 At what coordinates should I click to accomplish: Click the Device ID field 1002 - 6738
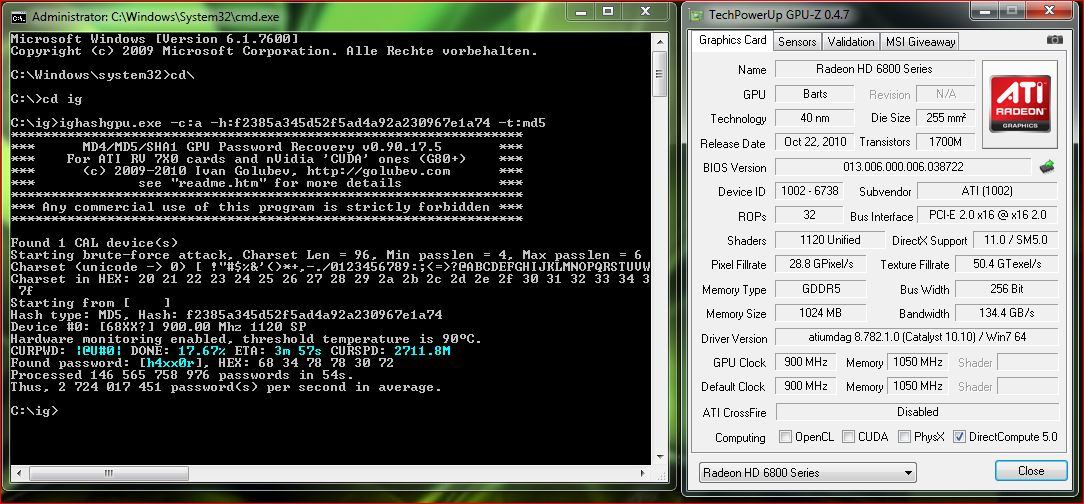[809, 192]
